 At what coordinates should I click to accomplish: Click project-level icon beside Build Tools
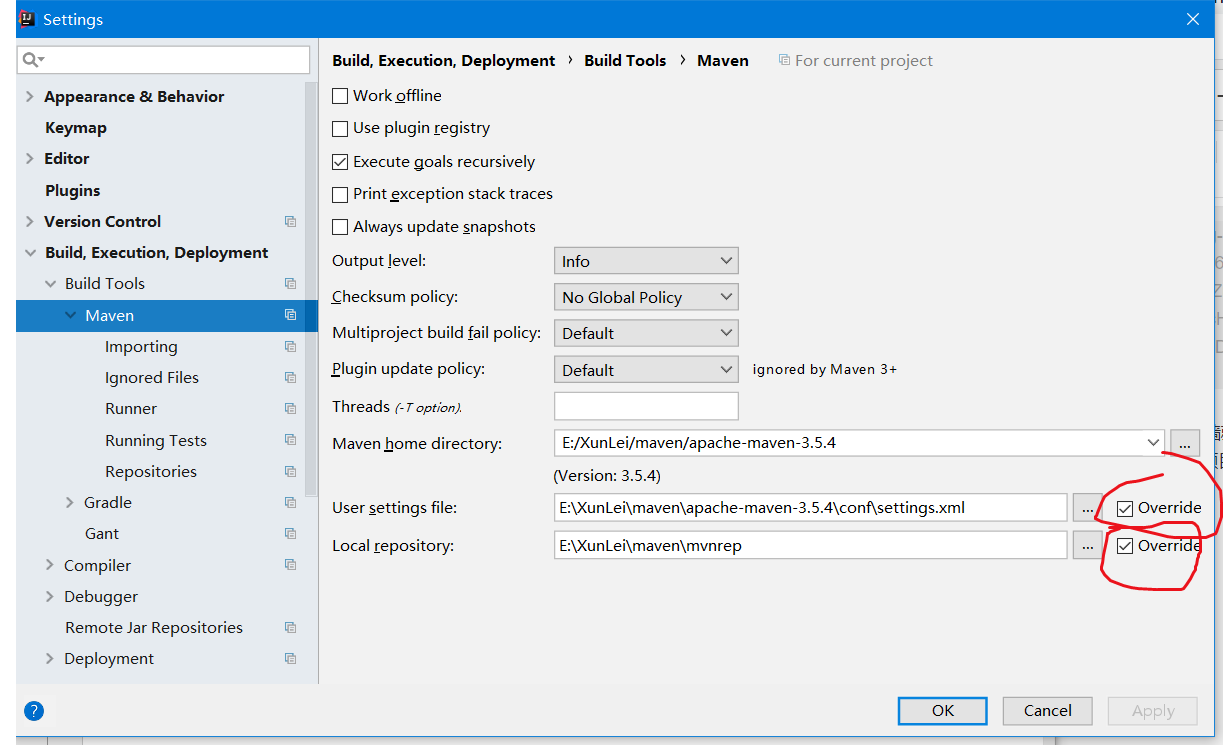pos(290,284)
